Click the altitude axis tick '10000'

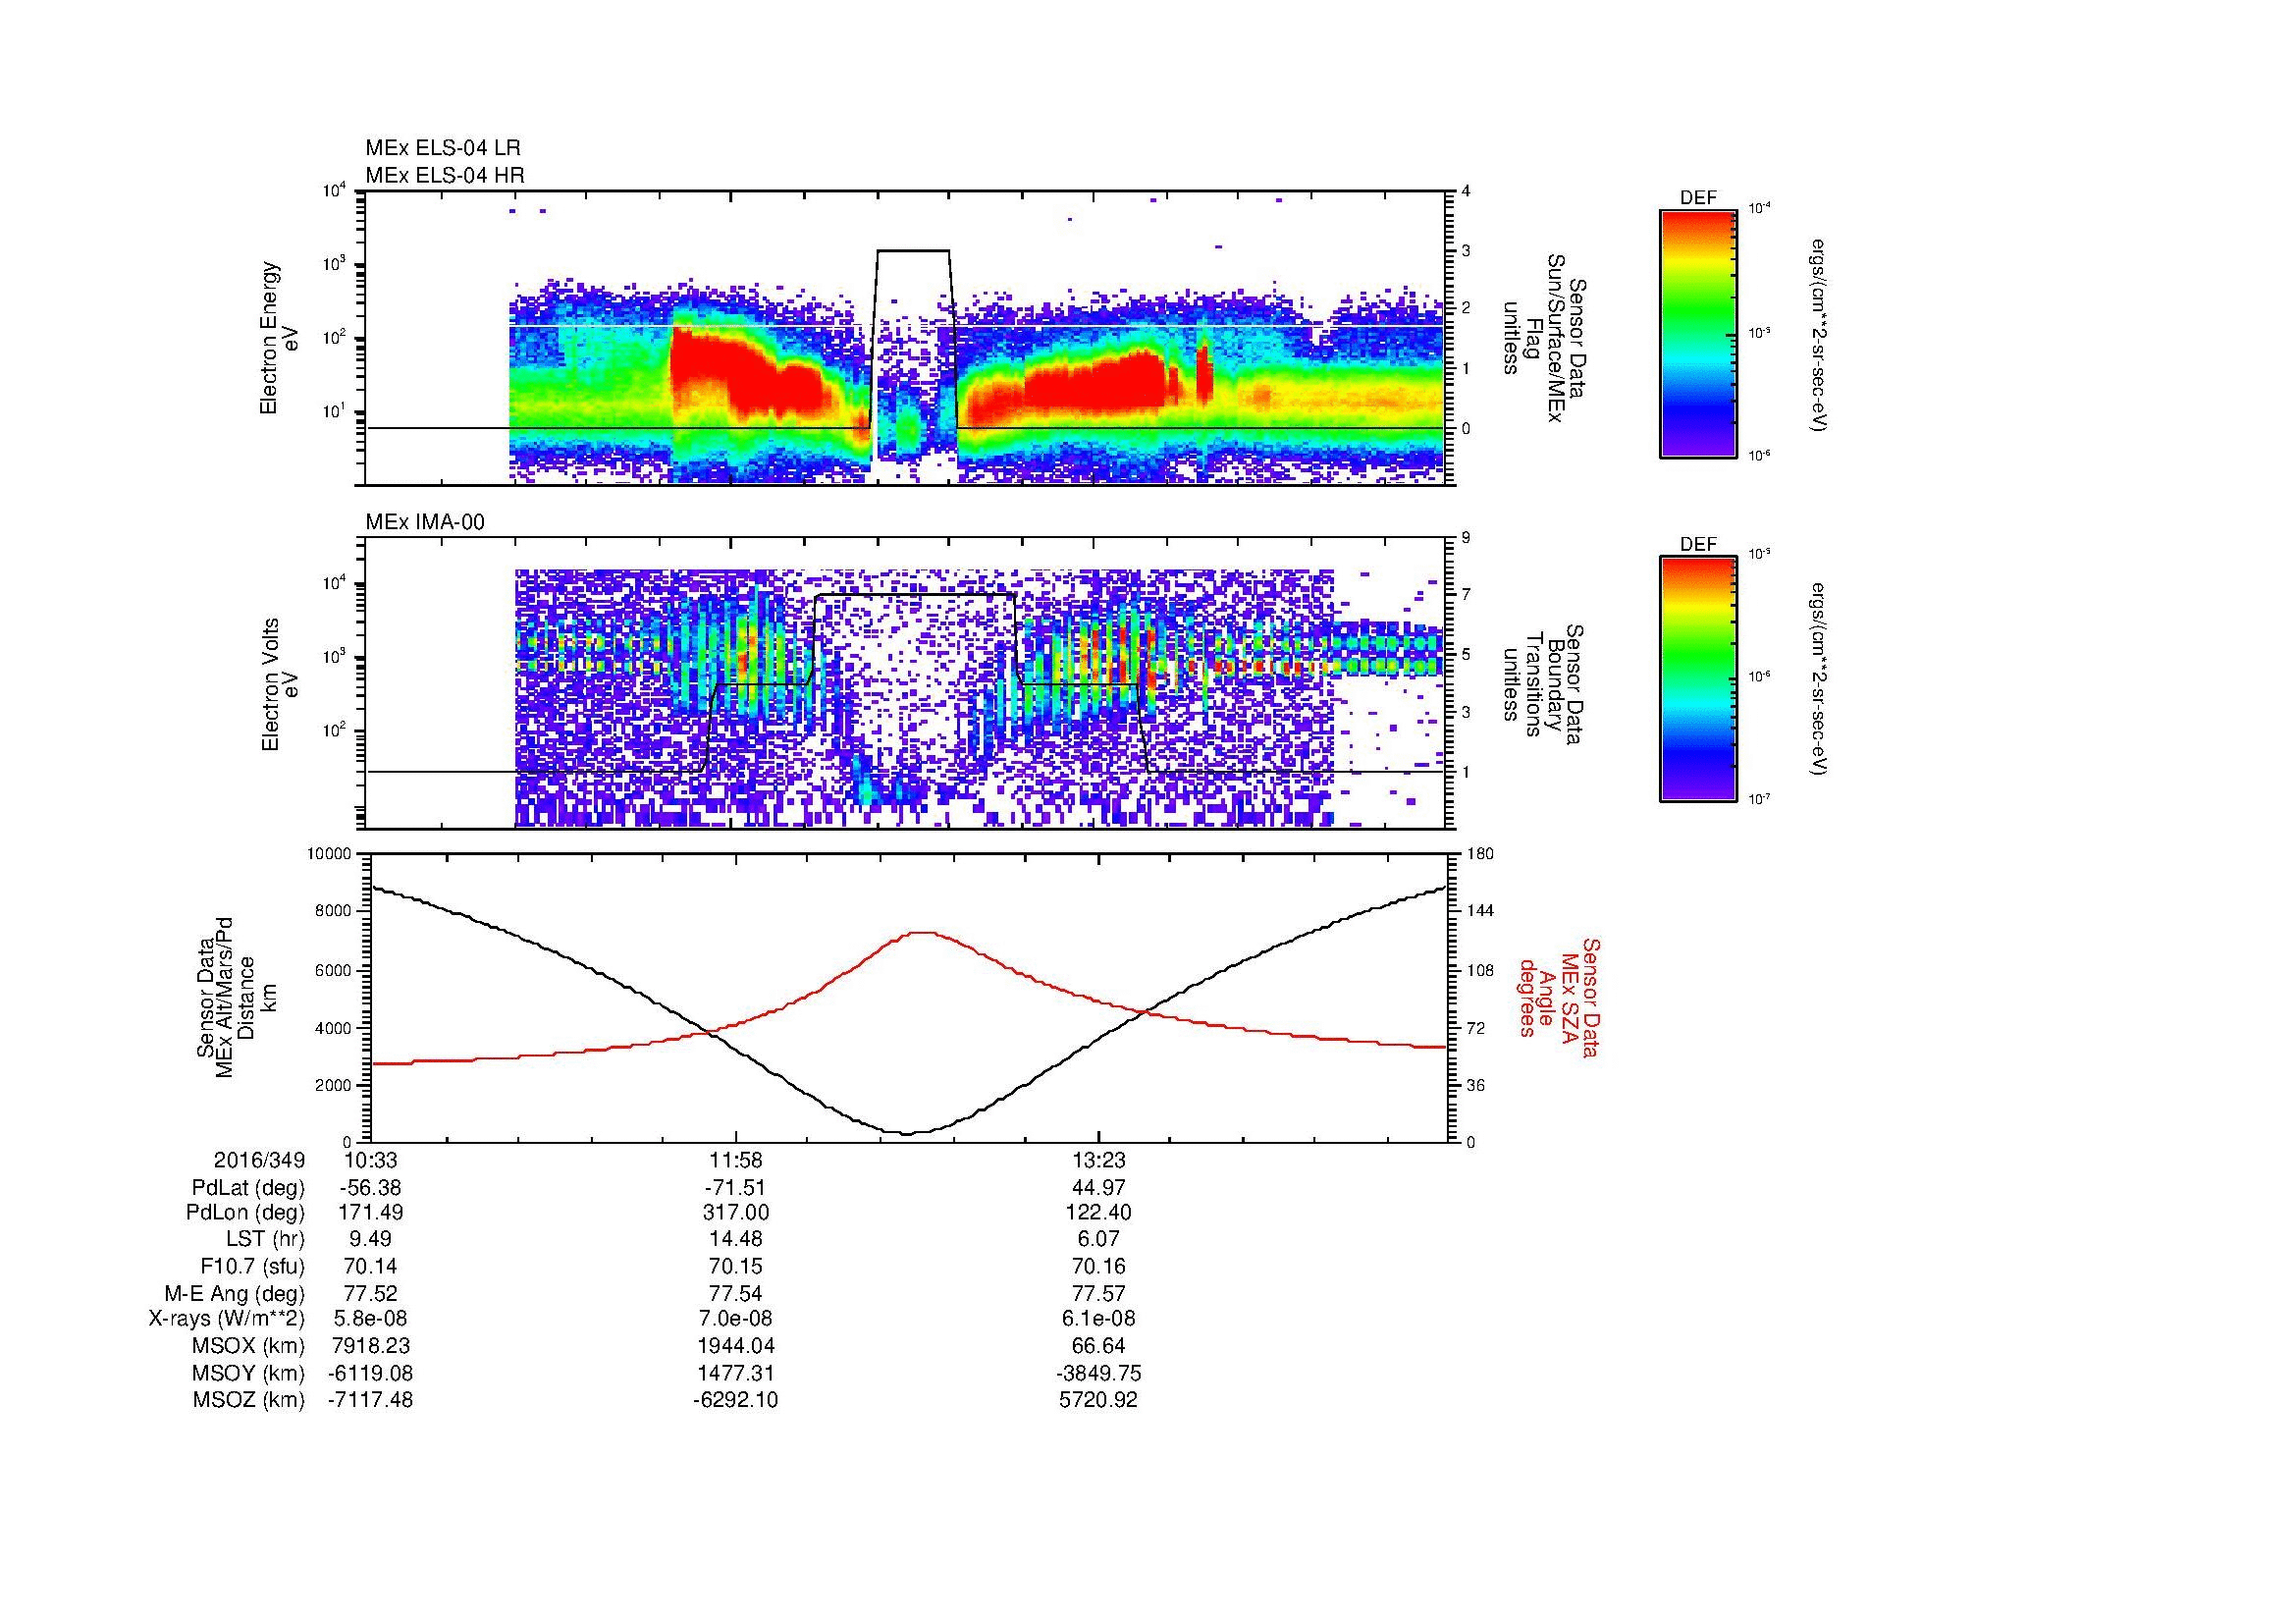click(x=331, y=854)
